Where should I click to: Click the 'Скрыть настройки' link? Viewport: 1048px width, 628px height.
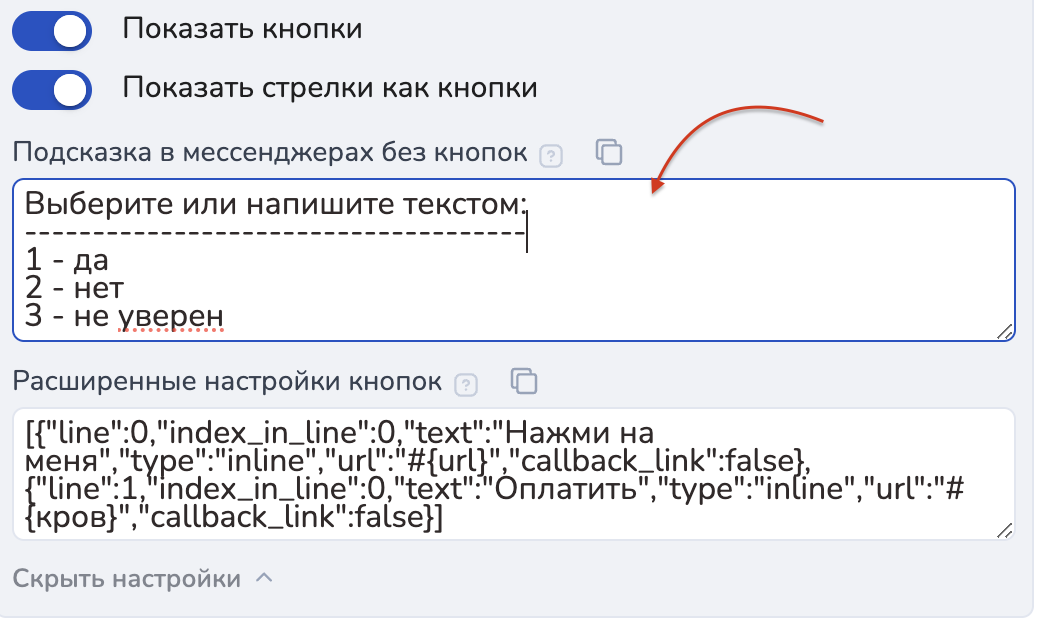click(x=126, y=579)
